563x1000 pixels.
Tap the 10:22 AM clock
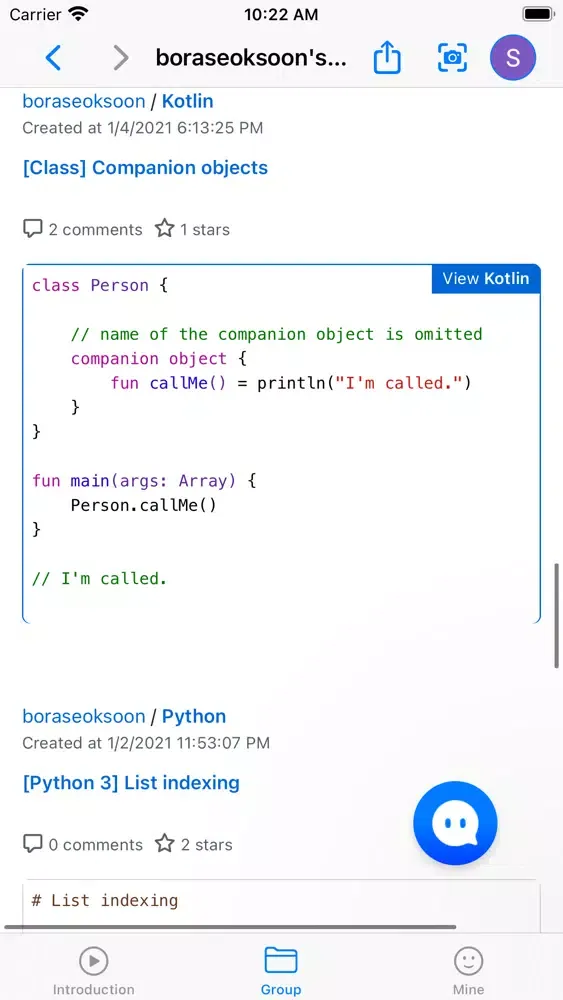click(x=281, y=14)
